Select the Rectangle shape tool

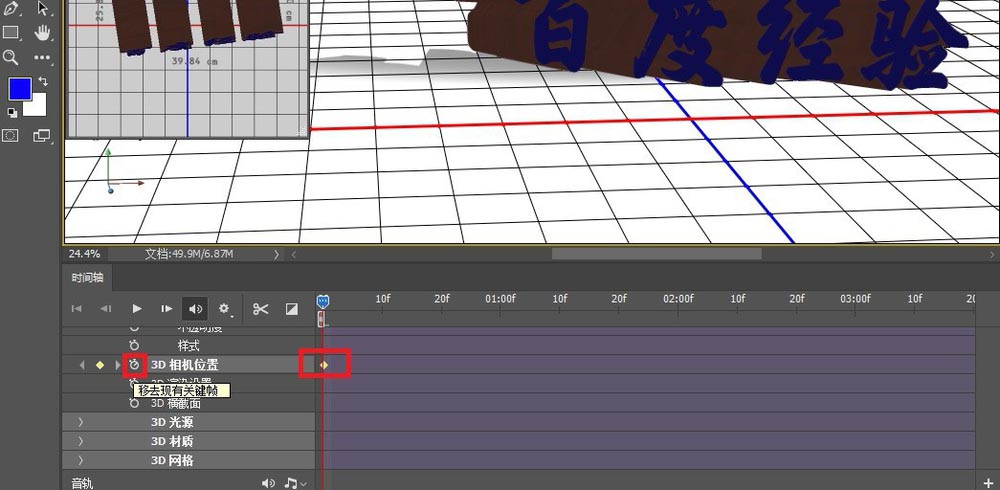tap(10, 32)
